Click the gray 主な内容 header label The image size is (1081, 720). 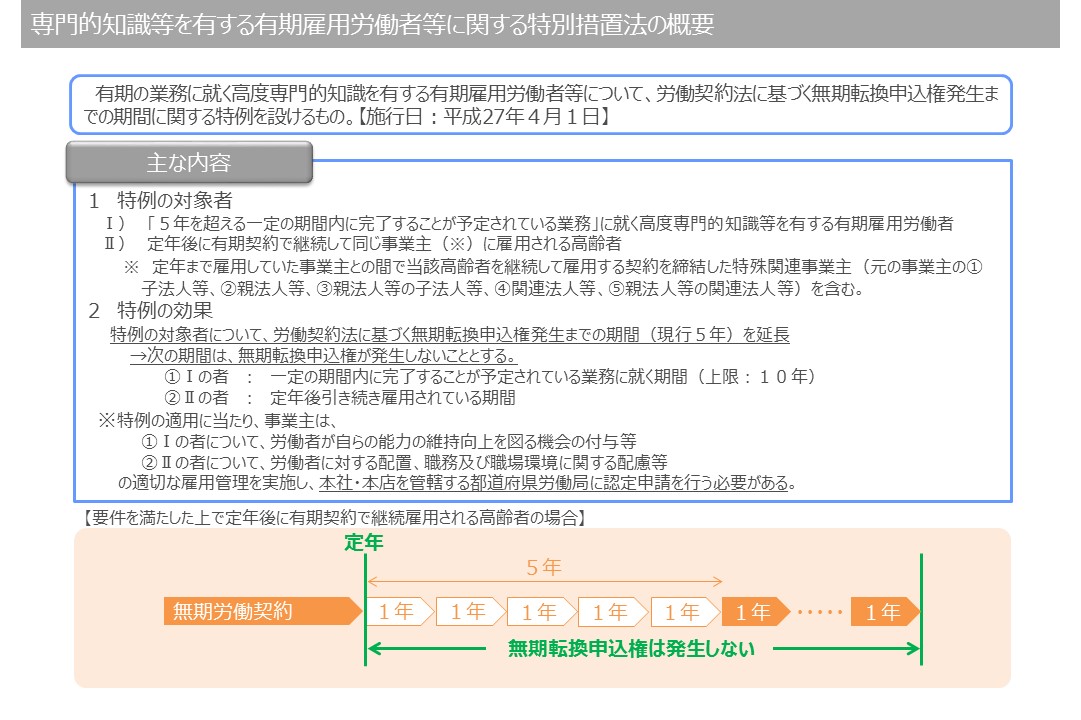point(189,163)
